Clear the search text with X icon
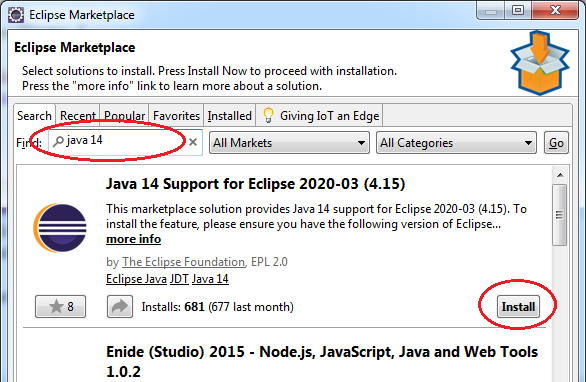 click(x=193, y=142)
